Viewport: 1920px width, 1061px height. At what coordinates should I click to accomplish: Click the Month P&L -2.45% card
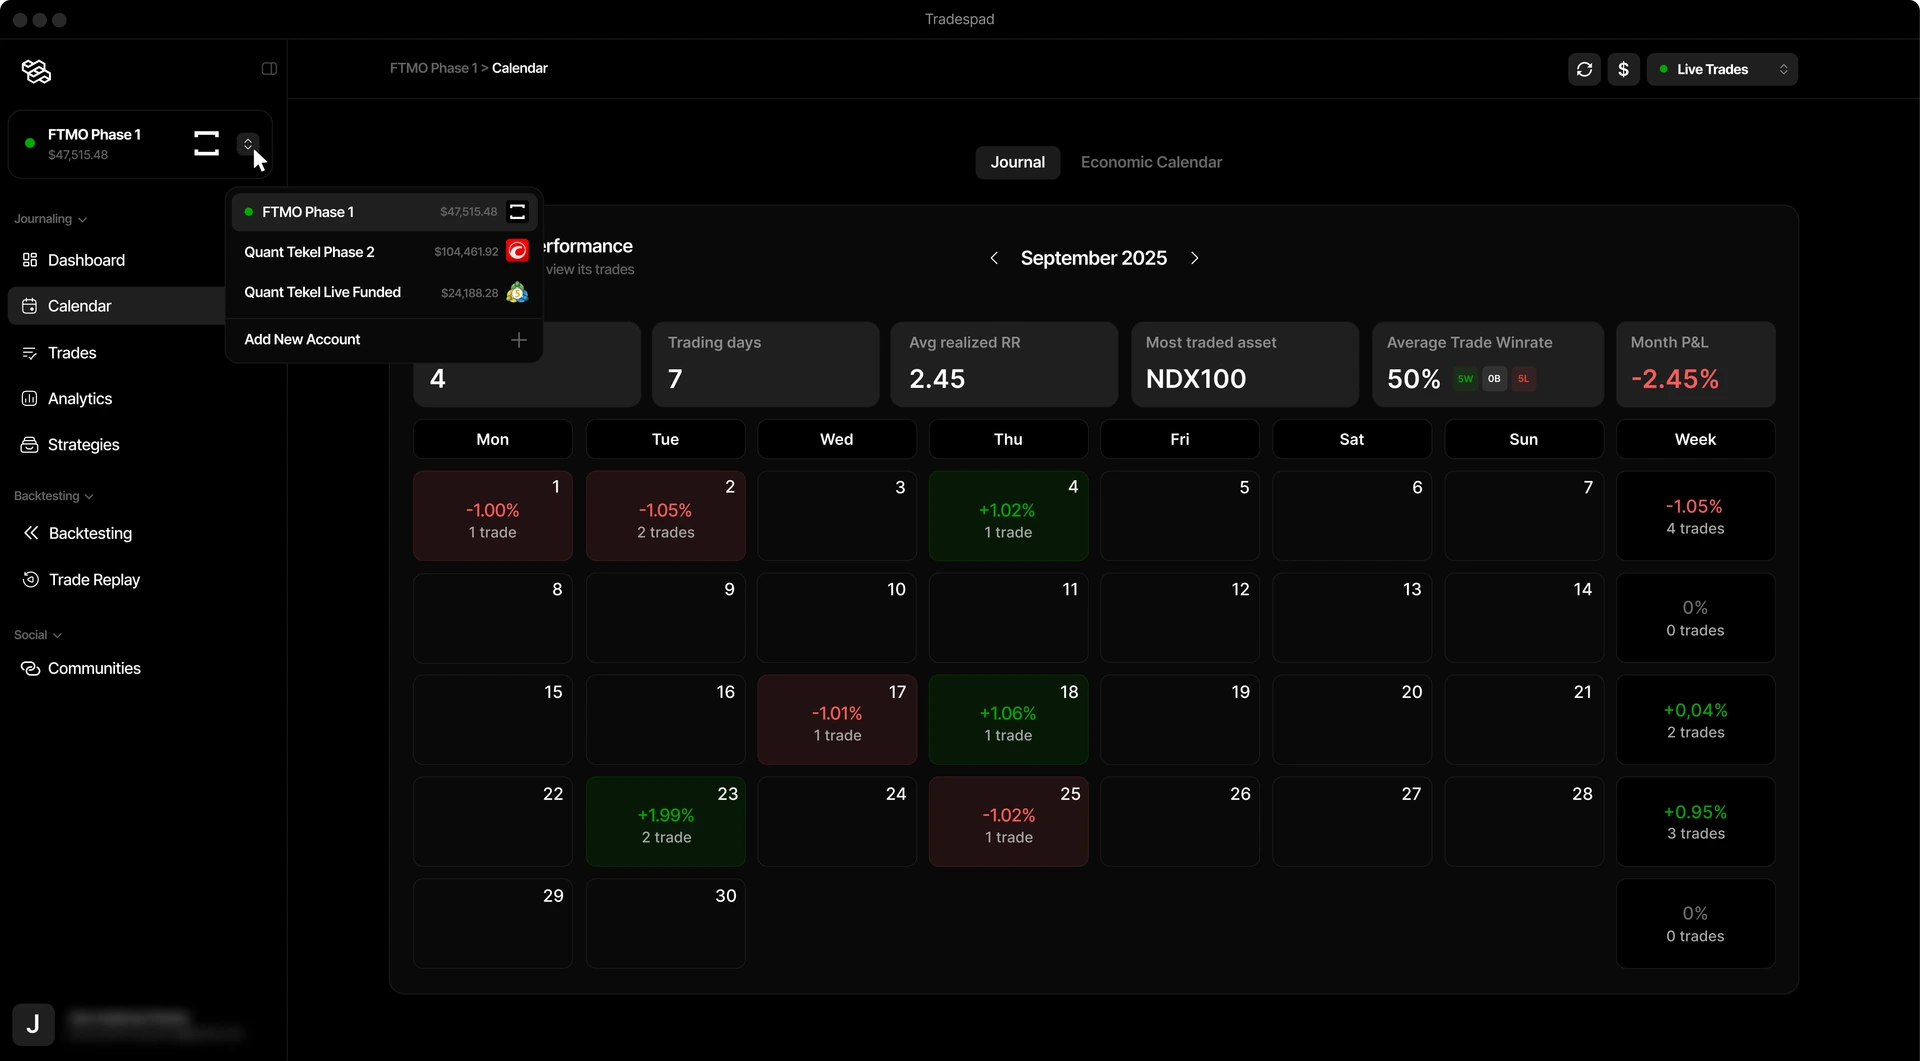[x=1695, y=364]
